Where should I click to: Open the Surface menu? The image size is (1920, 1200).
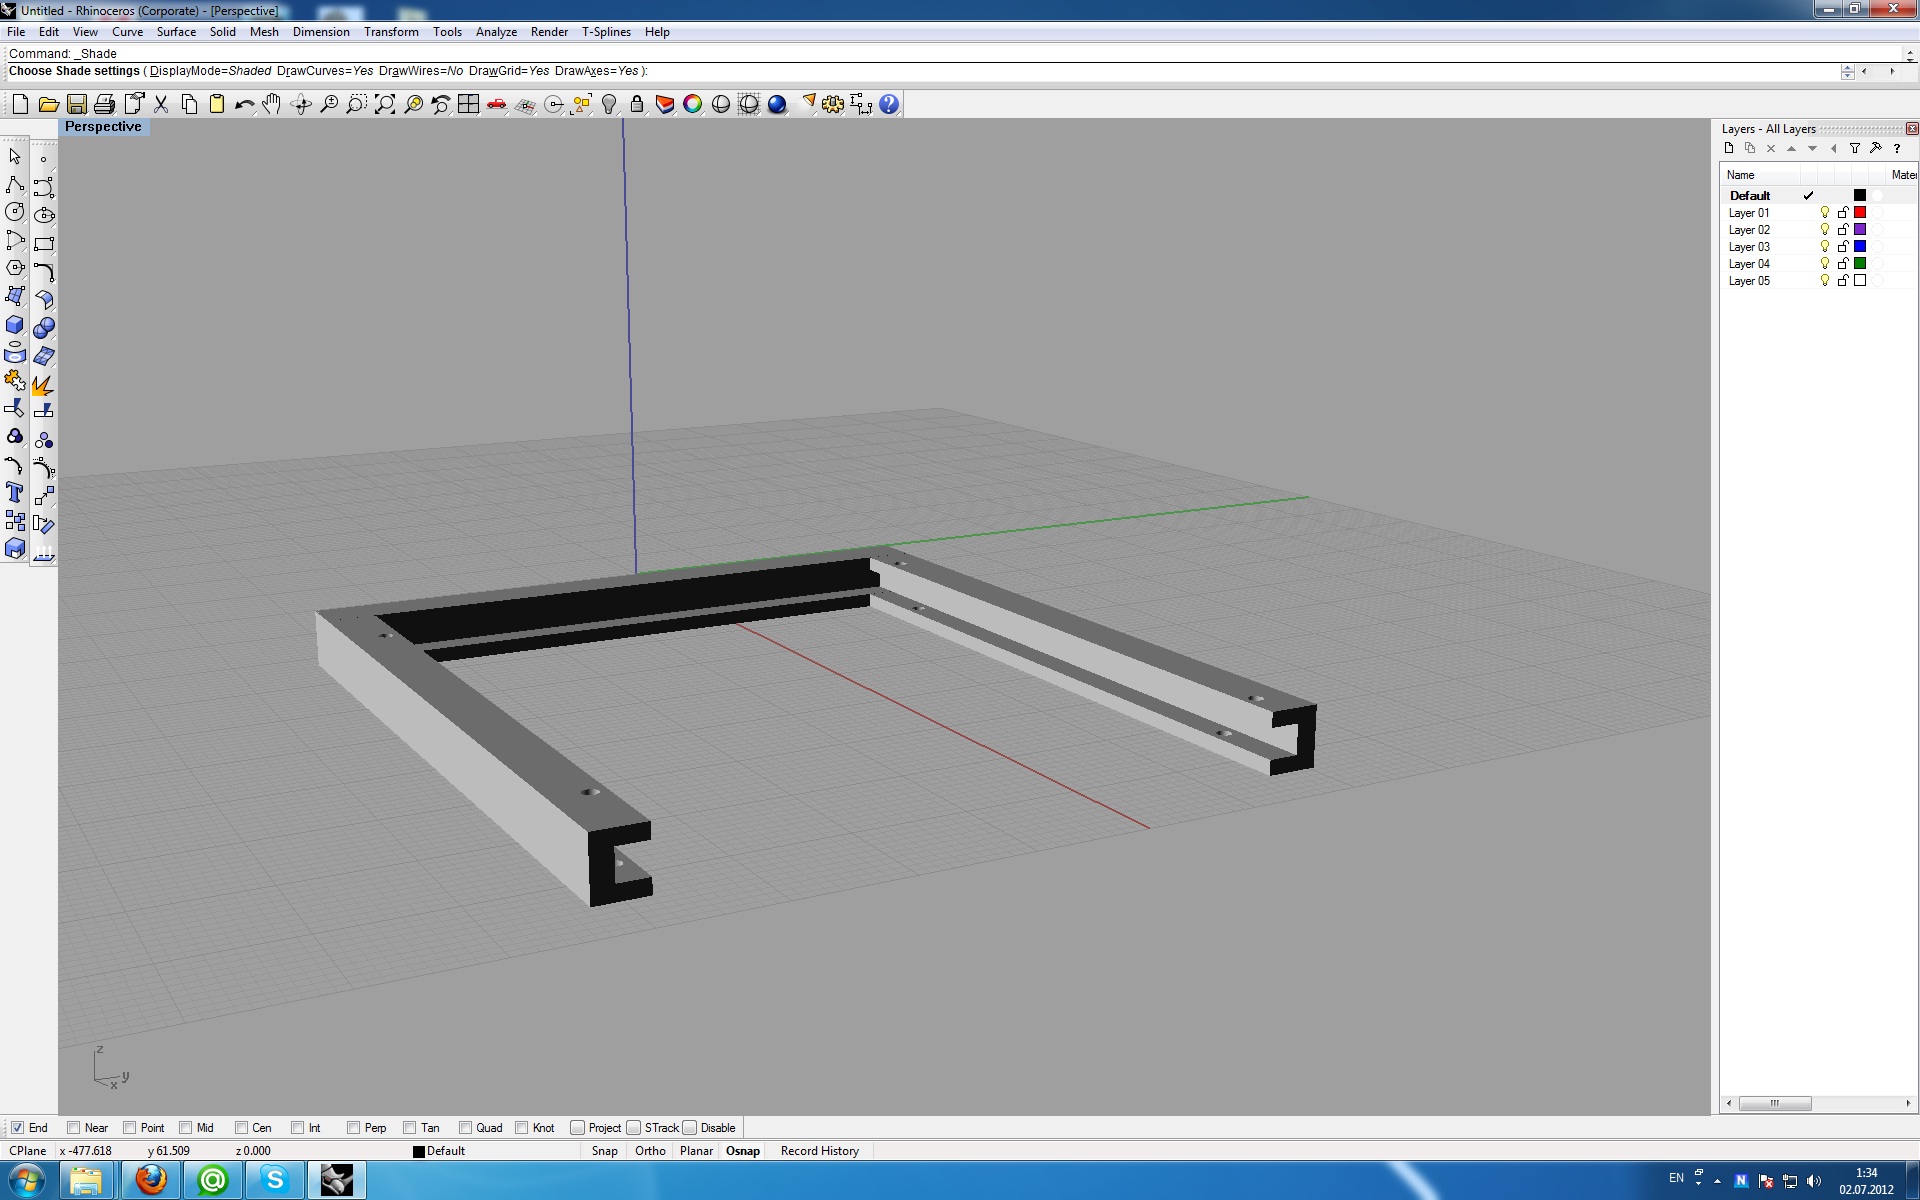(176, 32)
